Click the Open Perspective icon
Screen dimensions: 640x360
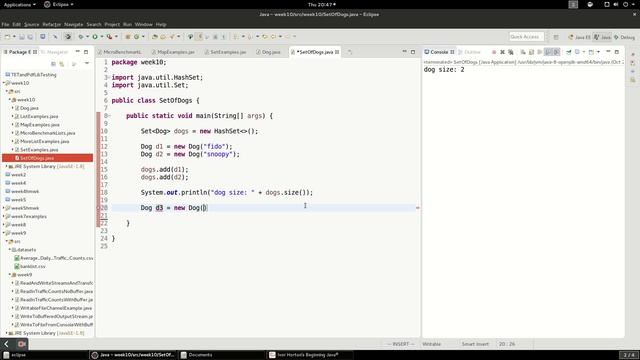556,37
